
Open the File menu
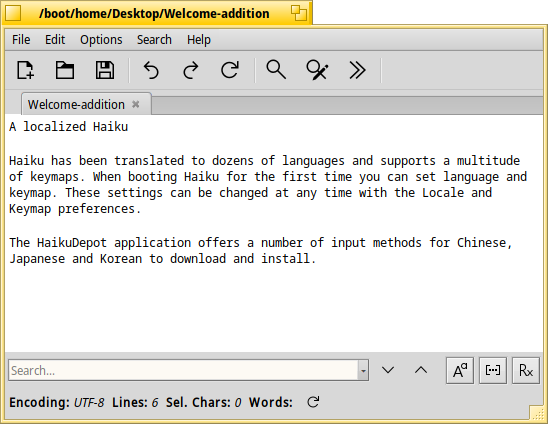click(21, 40)
